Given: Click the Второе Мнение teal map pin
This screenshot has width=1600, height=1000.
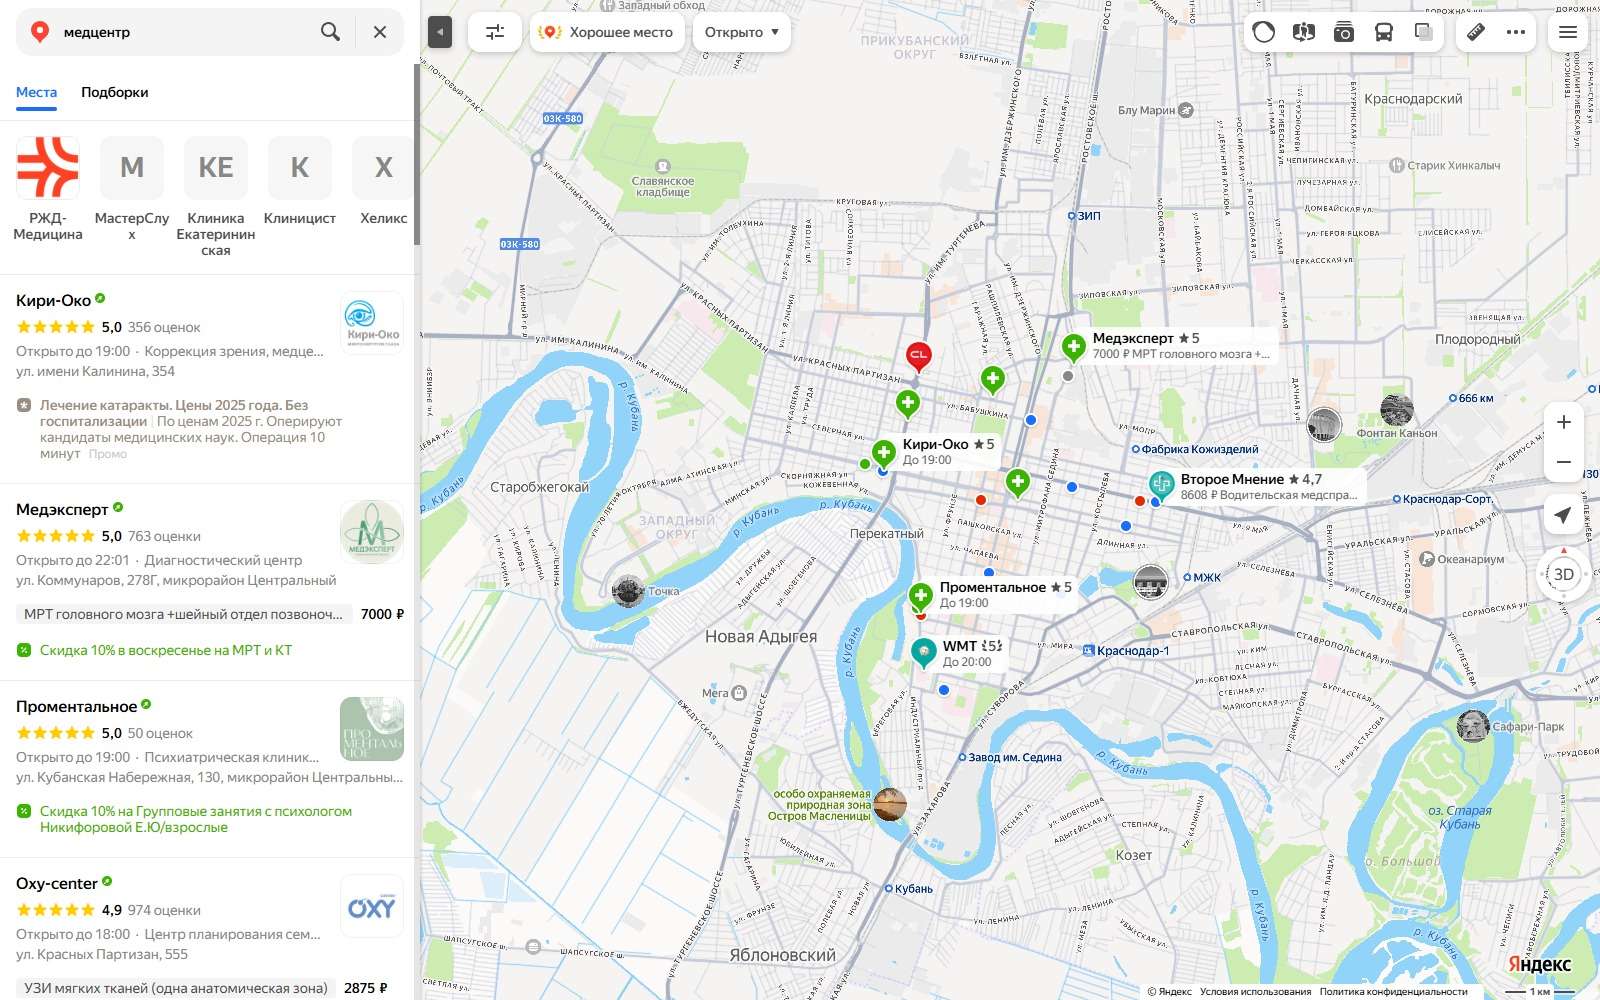Looking at the screenshot, I should click(x=1161, y=485).
